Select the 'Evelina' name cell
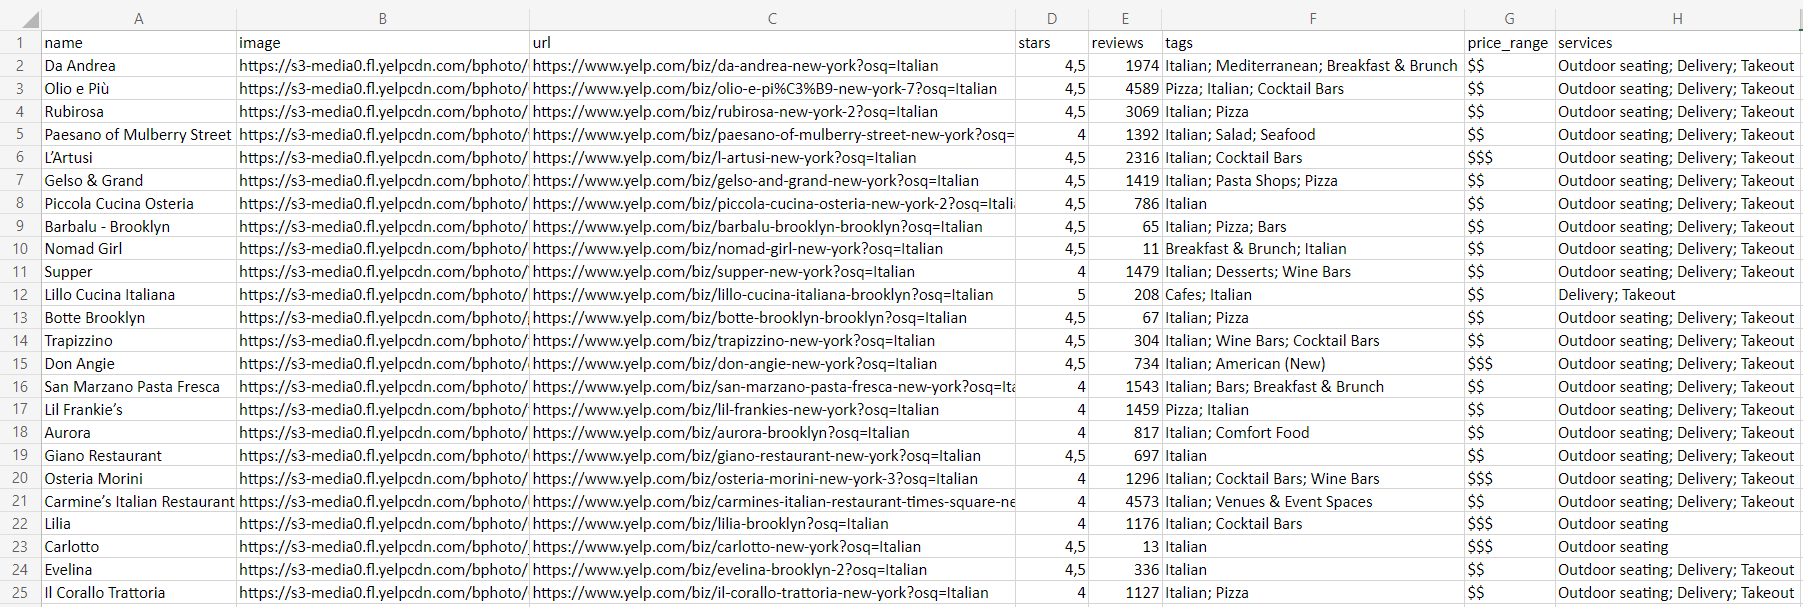1803x607 pixels. (x=138, y=570)
